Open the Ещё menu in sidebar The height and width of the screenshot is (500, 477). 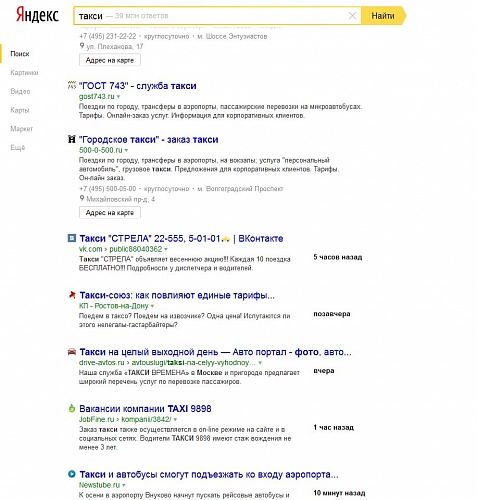click(18, 148)
